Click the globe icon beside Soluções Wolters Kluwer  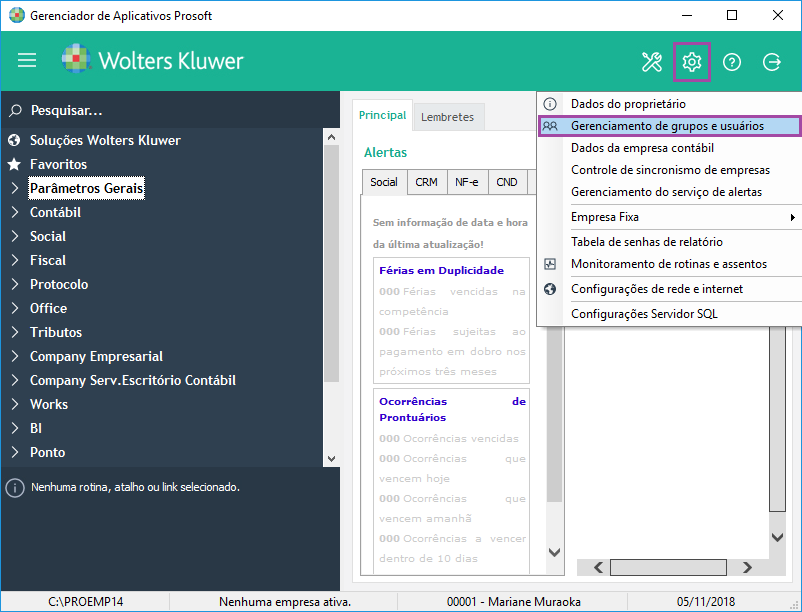pyautogui.click(x=14, y=140)
